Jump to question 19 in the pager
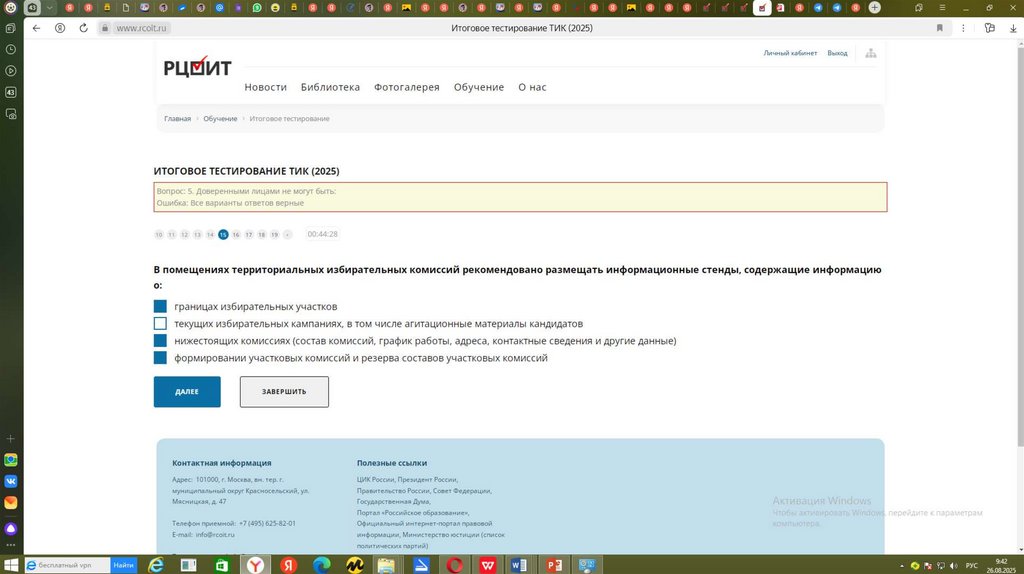 pyautogui.click(x=274, y=234)
